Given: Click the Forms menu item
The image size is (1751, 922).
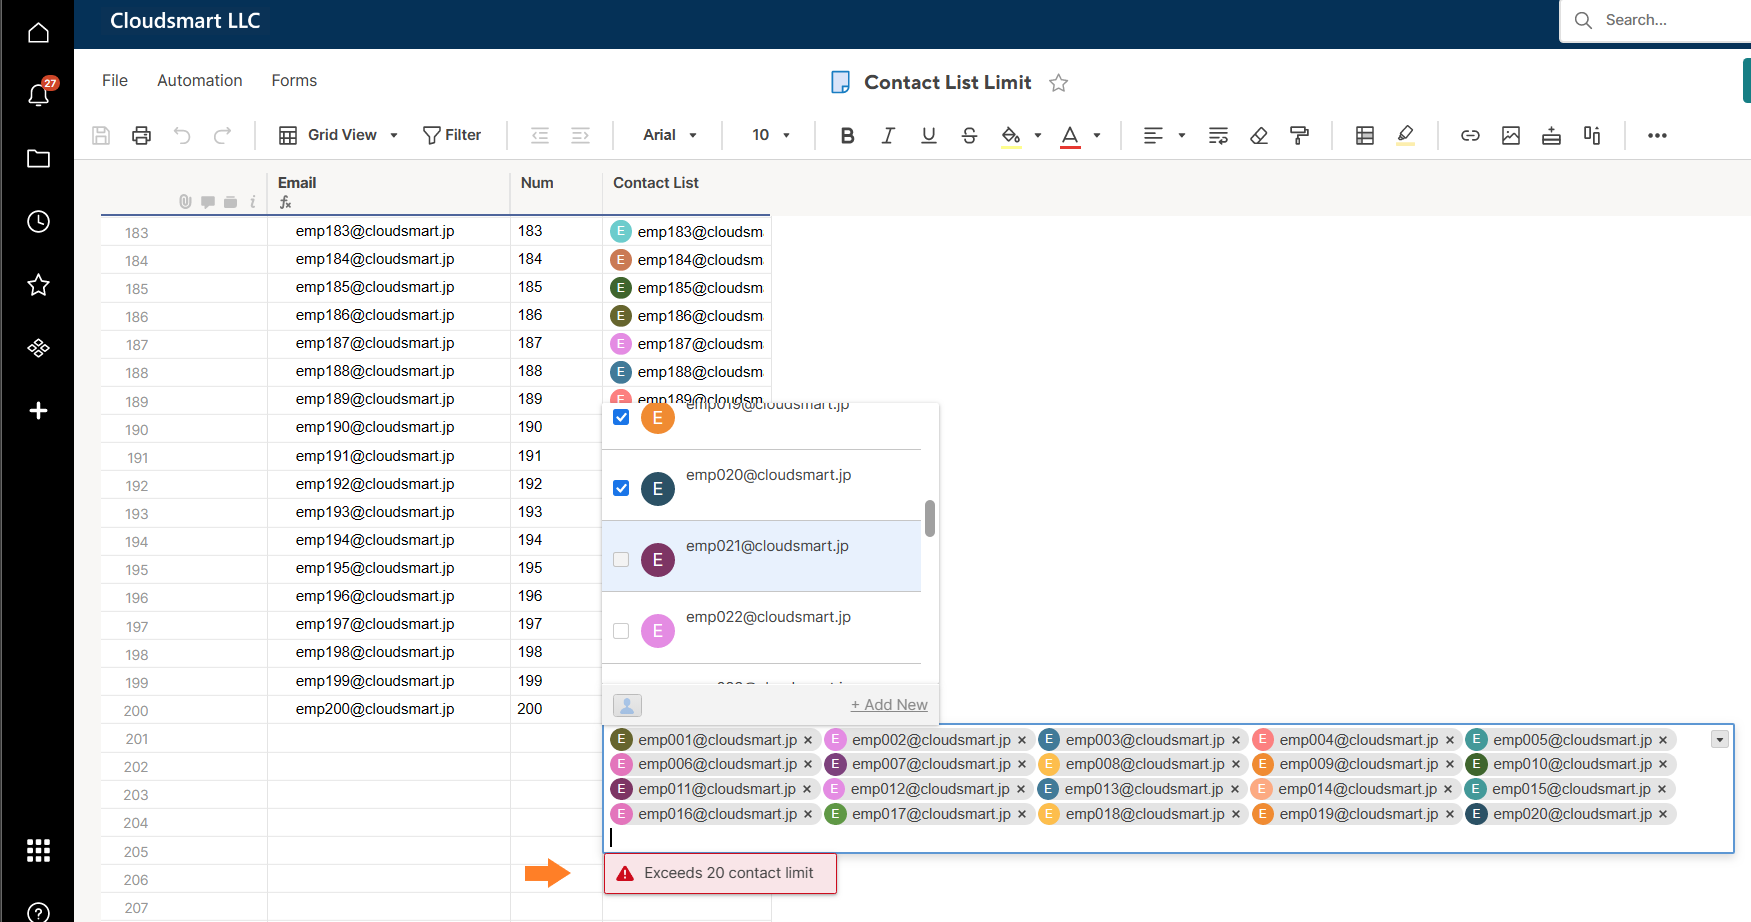Looking at the screenshot, I should [x=293, y=80].
